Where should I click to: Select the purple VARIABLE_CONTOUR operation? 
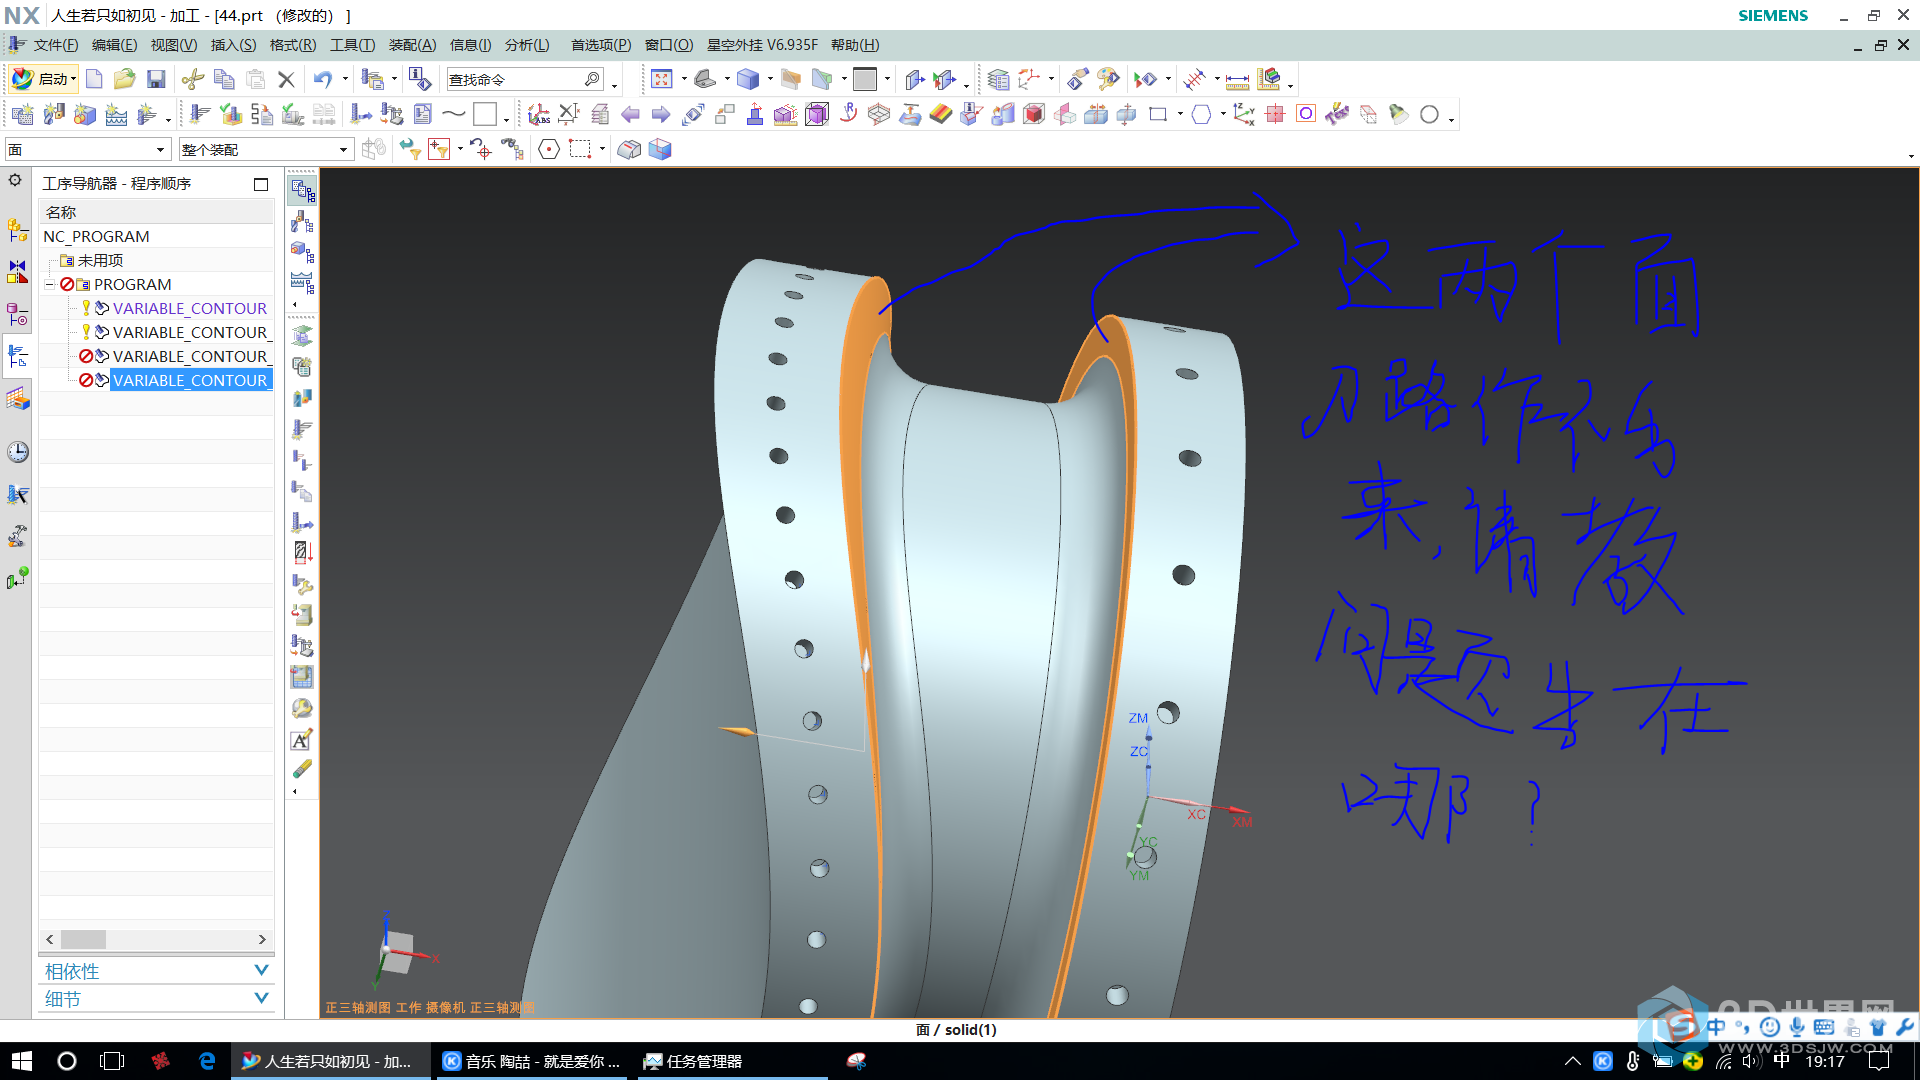coord(190,308)
